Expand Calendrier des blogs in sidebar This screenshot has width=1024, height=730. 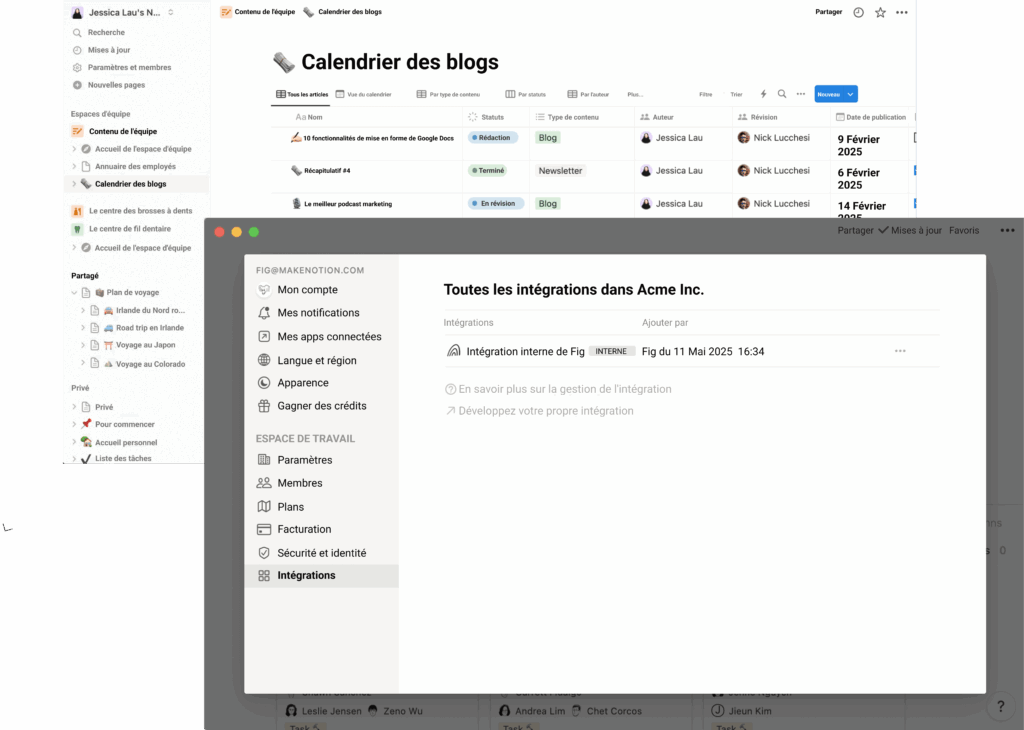pyautogui.click(x=74, y=184)
